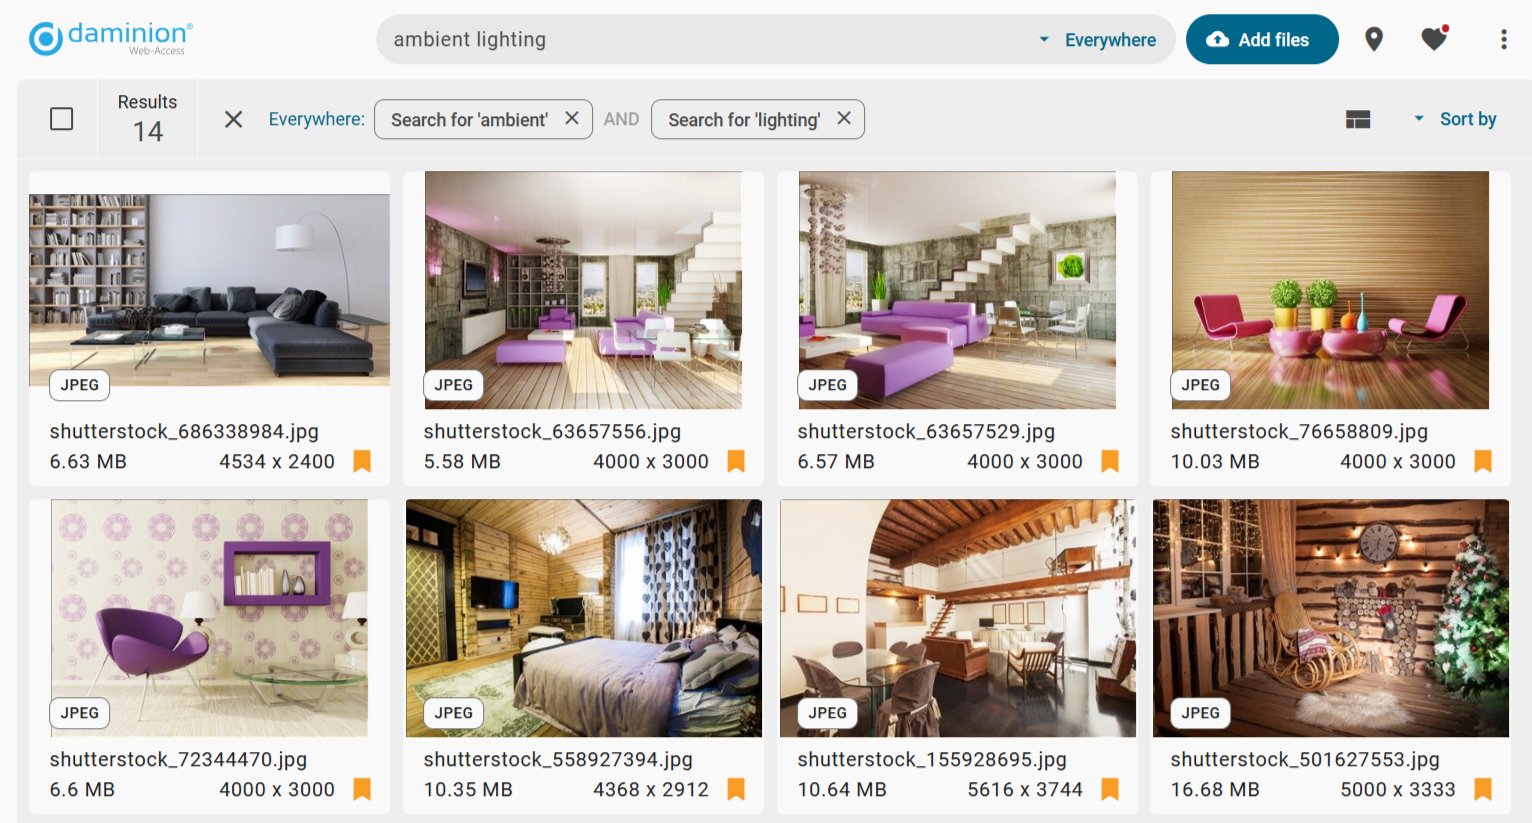This screenshot has height=823, width=1532.
Task: Open the Sort by dropdown
Action: click(1455, 119)
